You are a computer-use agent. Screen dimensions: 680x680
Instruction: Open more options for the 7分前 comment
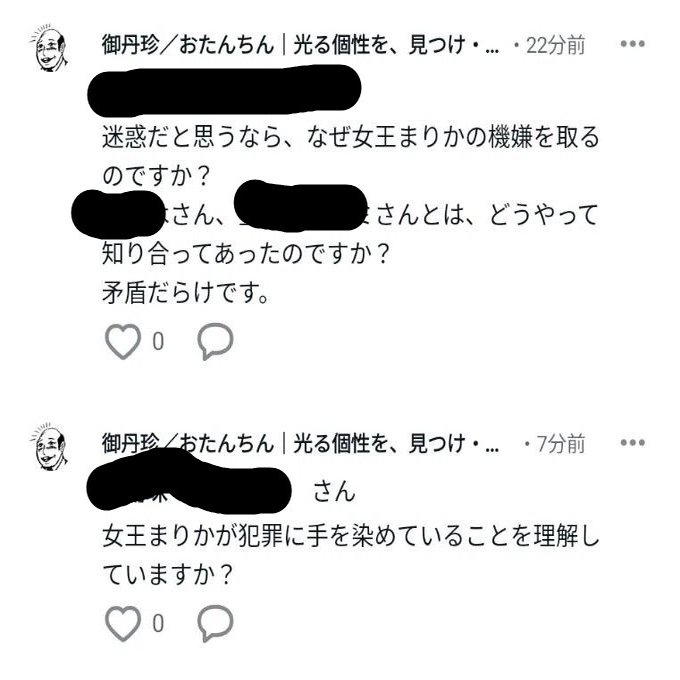click(x=632, y=443)
